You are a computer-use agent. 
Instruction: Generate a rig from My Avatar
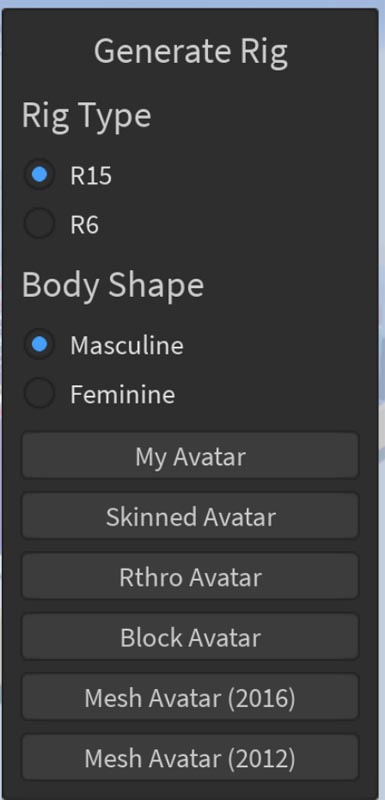190,456
